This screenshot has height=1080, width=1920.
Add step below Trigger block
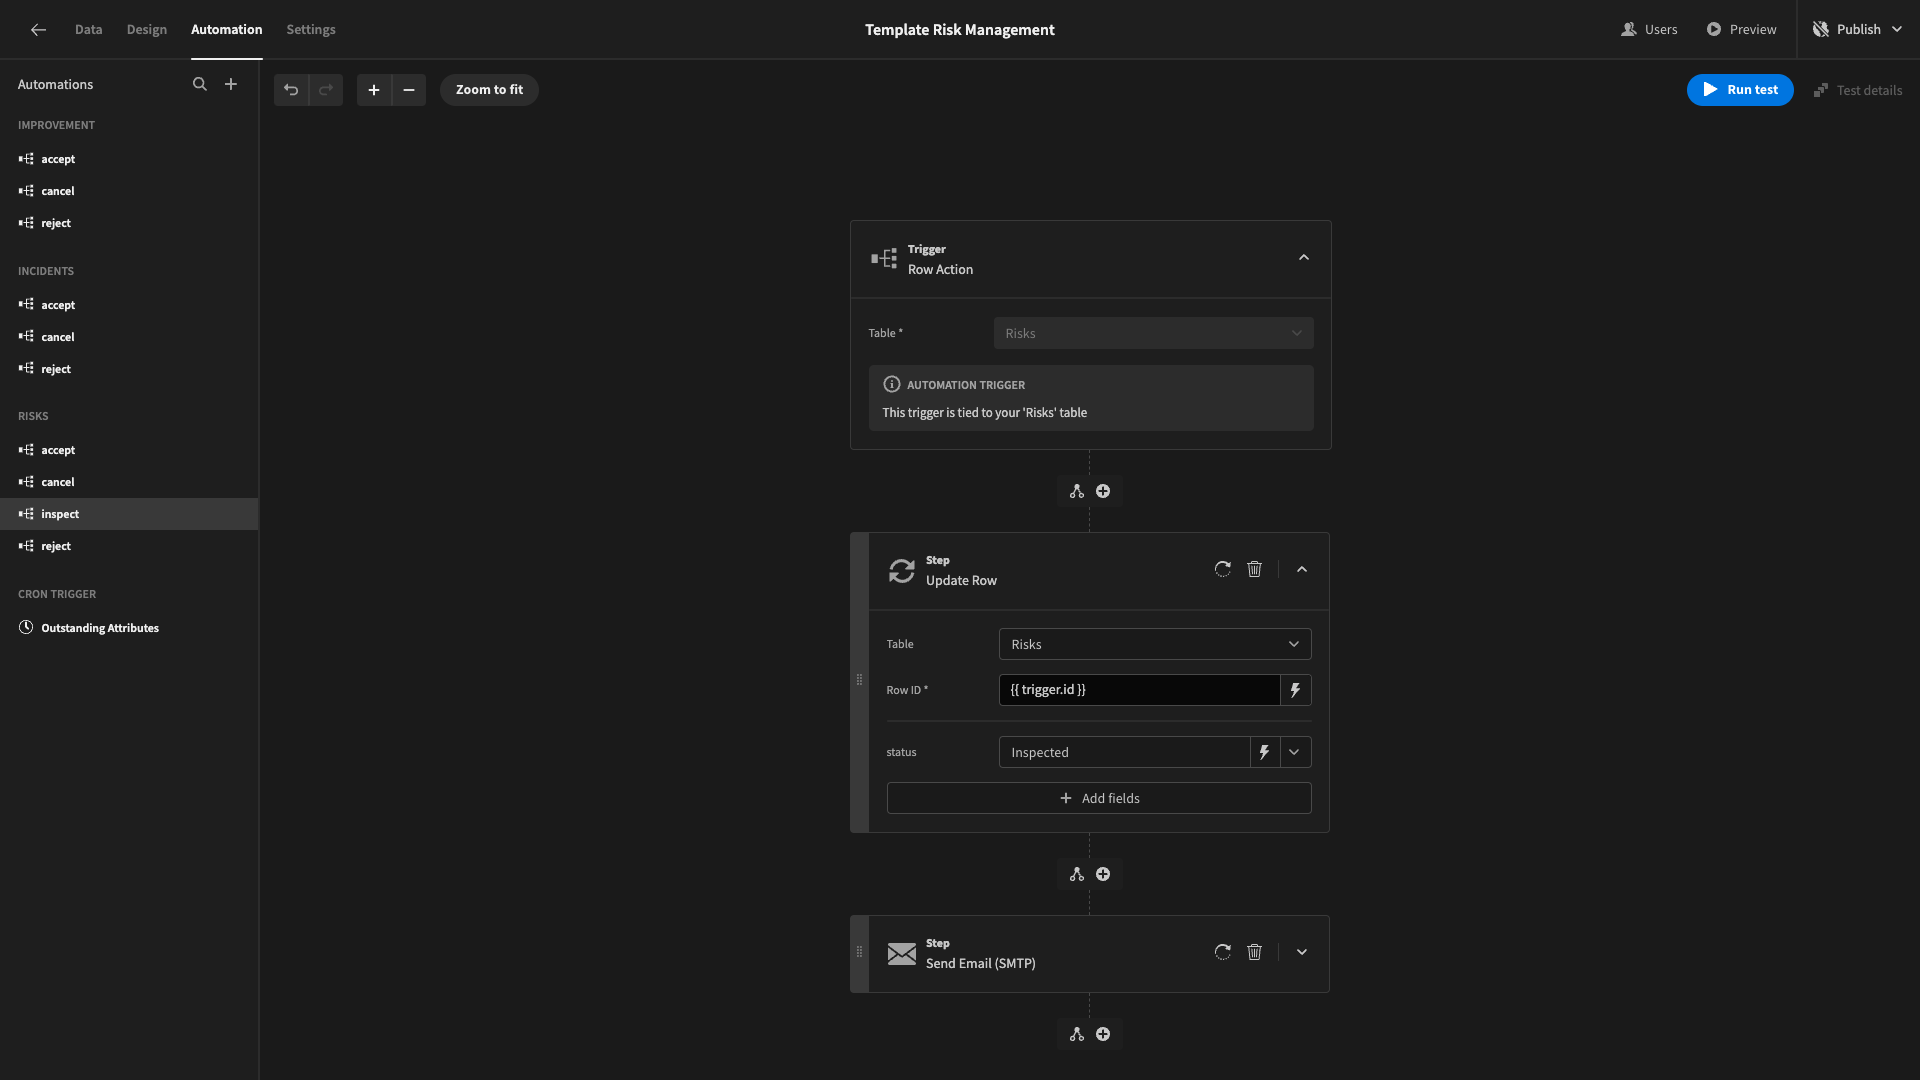(x=1103, y=492)
